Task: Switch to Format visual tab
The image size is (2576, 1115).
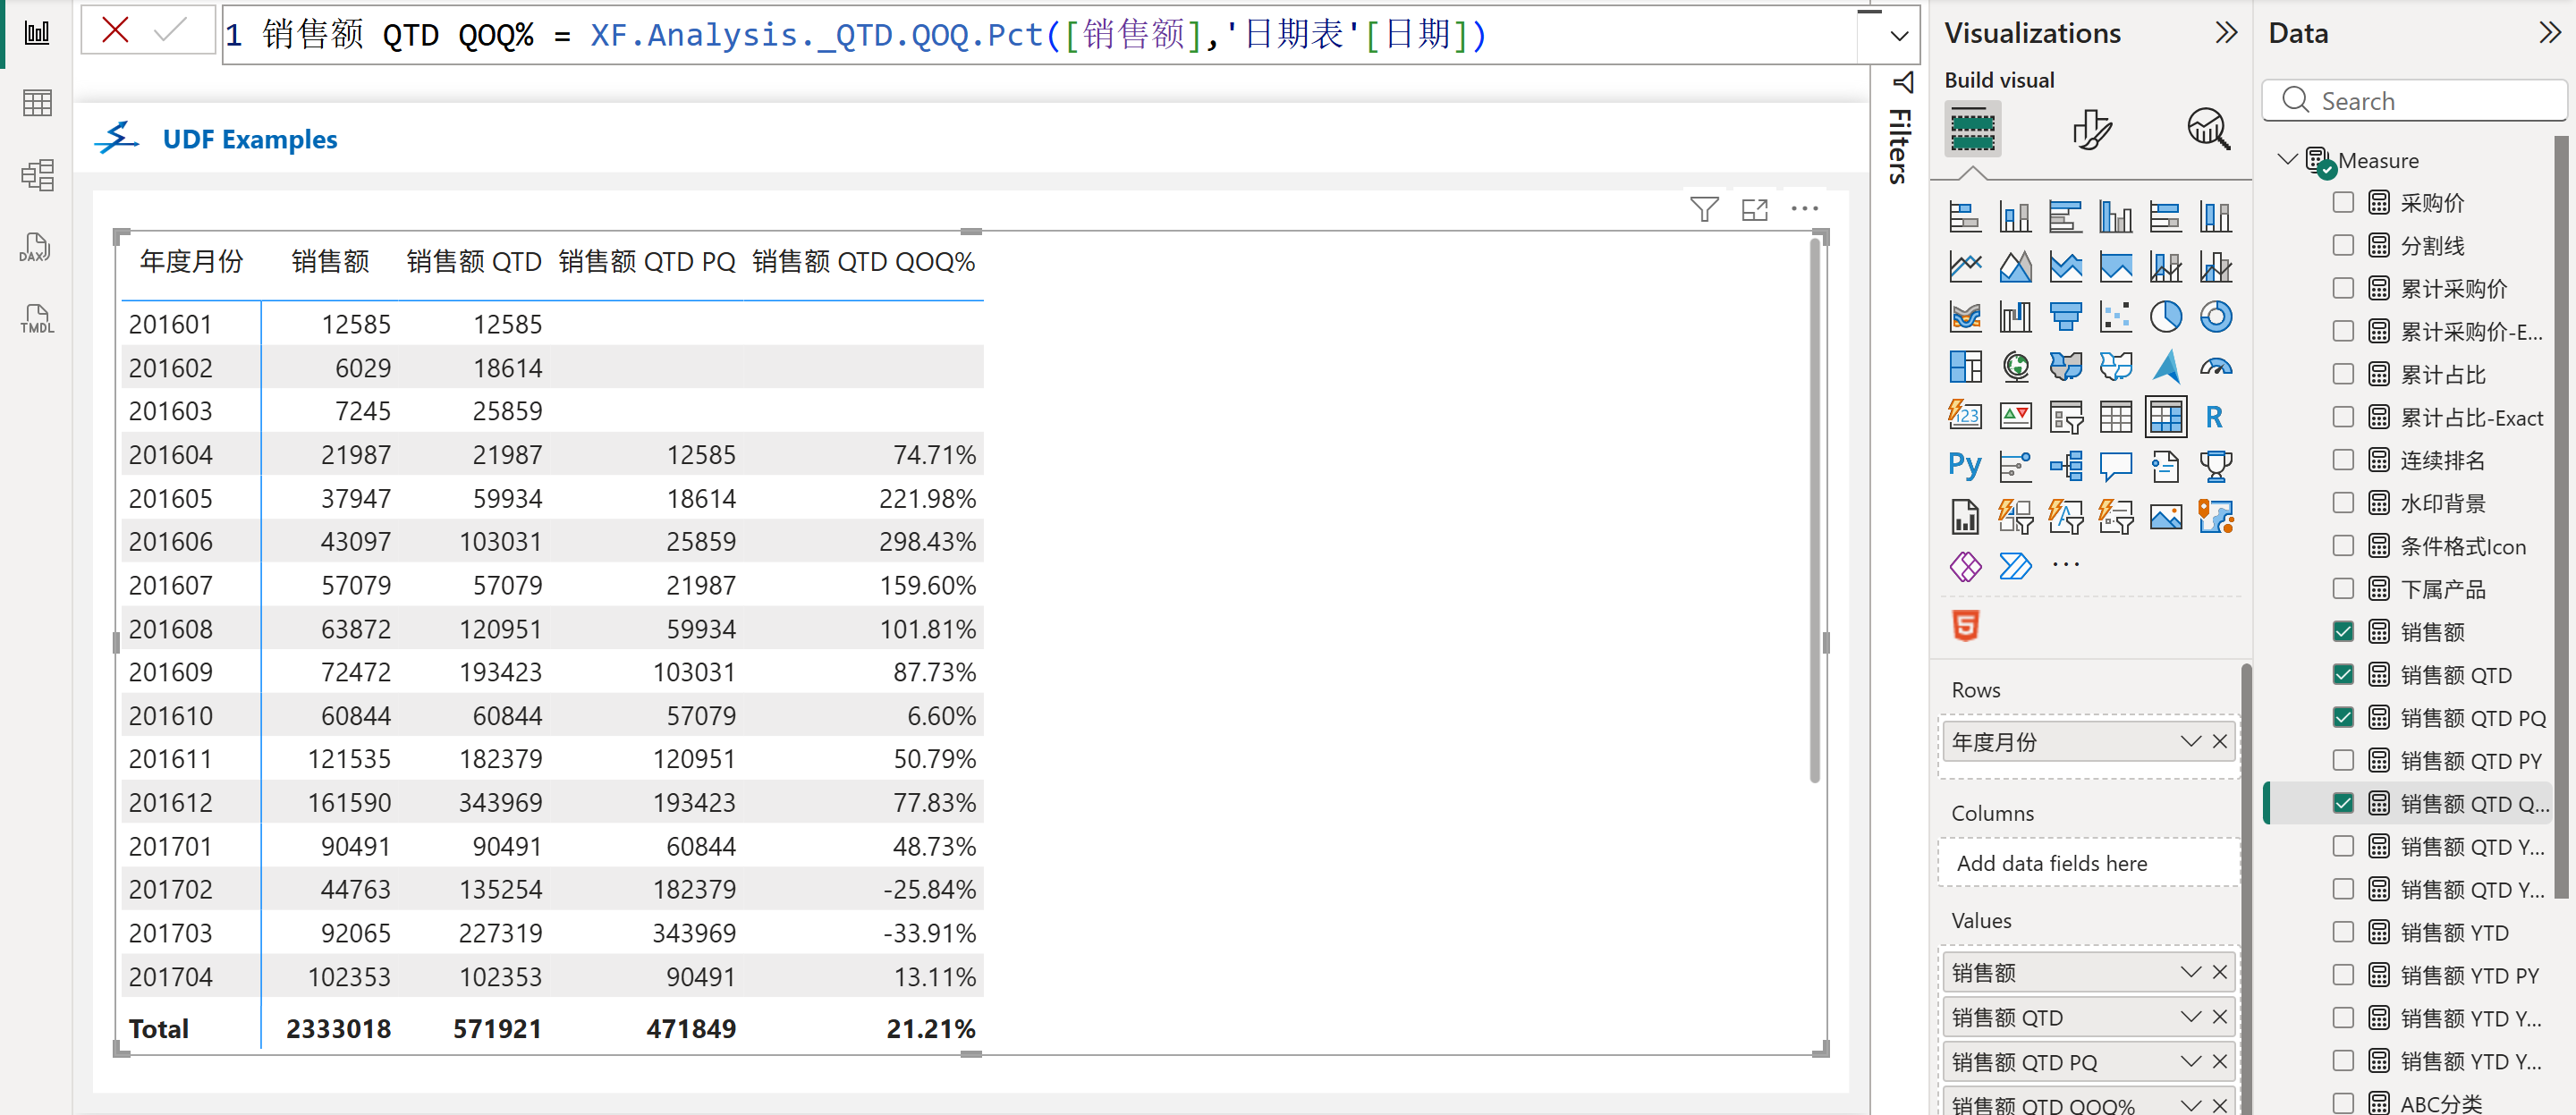Action: point(2090,130)
